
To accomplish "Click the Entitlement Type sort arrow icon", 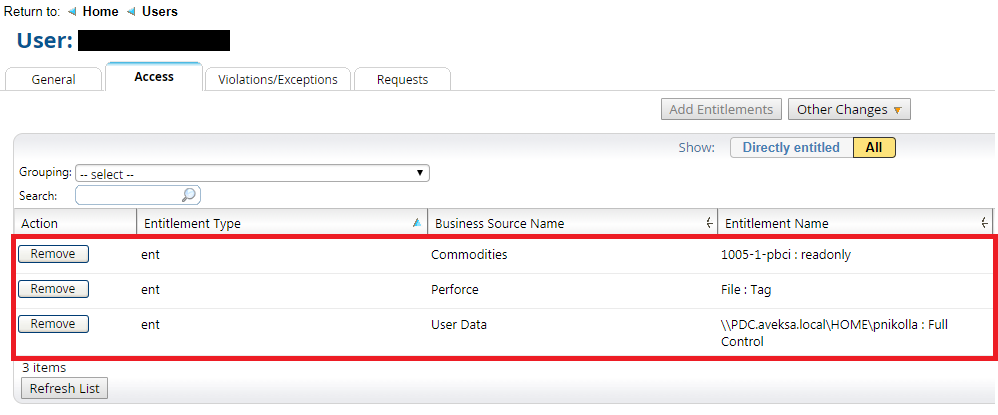I will [416, 223].
